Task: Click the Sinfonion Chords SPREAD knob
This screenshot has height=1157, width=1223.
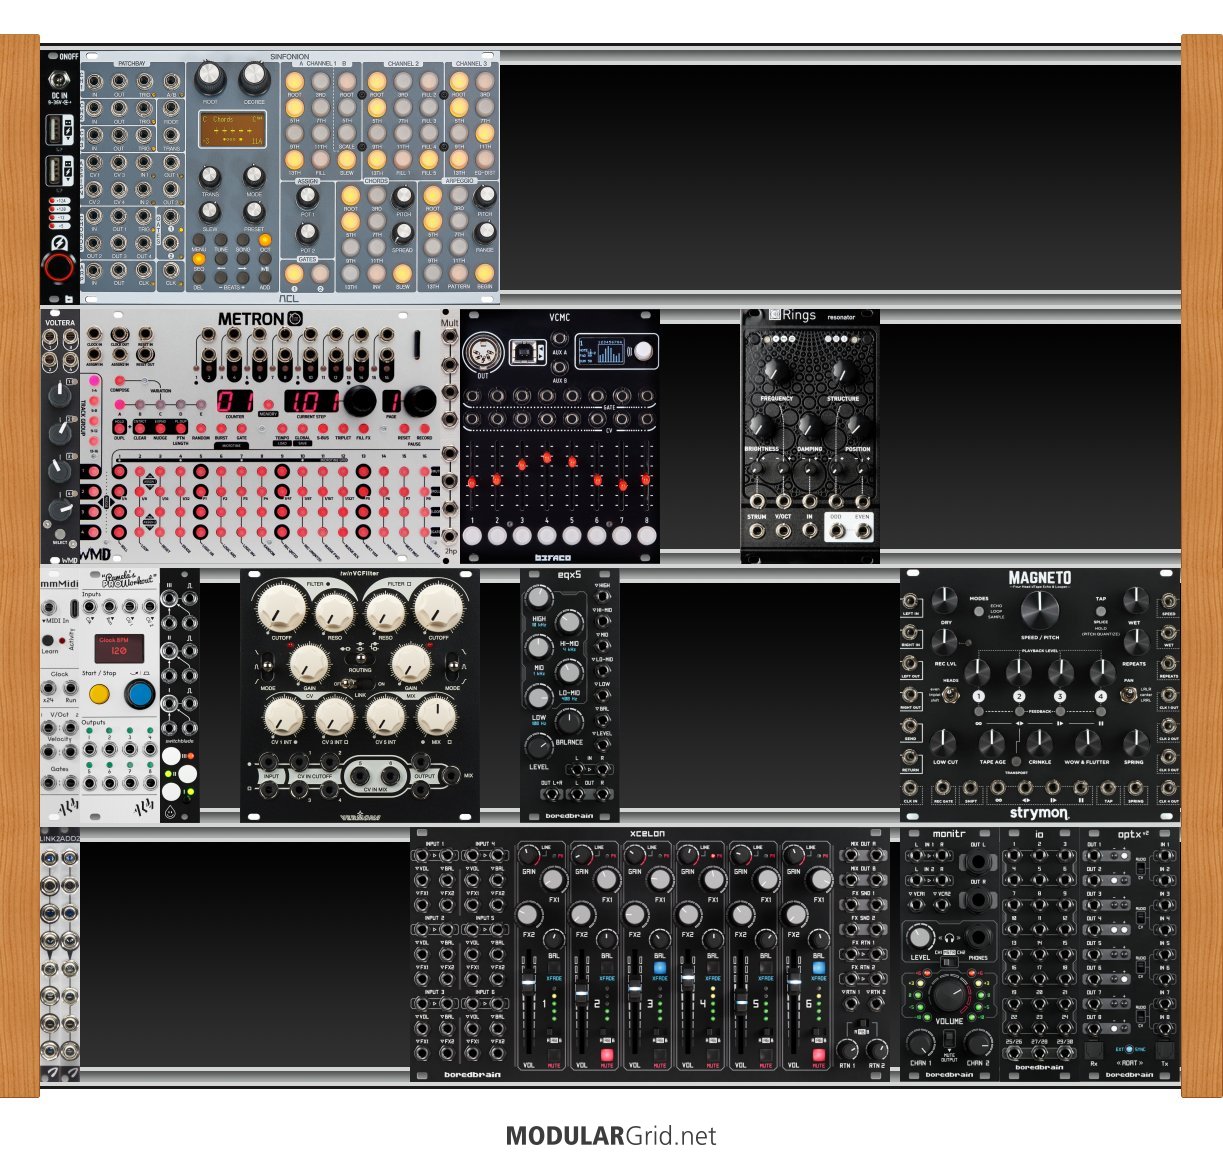Action: click(403, 233)
